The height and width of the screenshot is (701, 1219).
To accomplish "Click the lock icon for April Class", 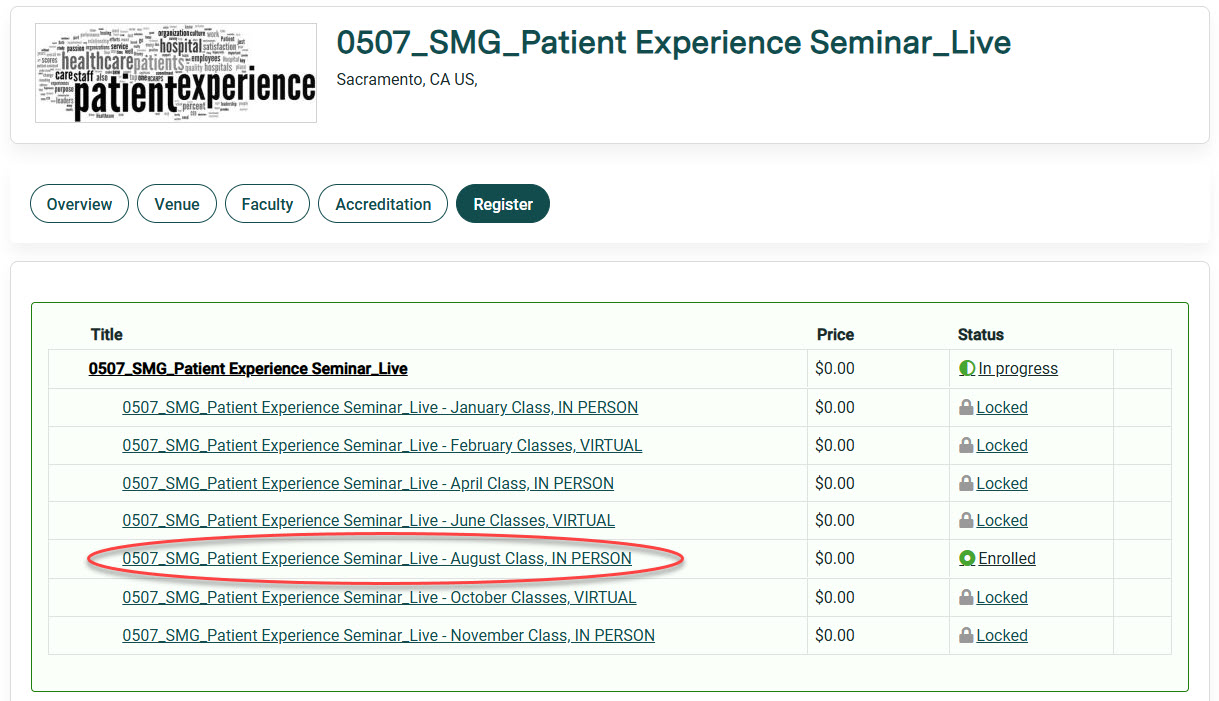I will click(966, 484).
